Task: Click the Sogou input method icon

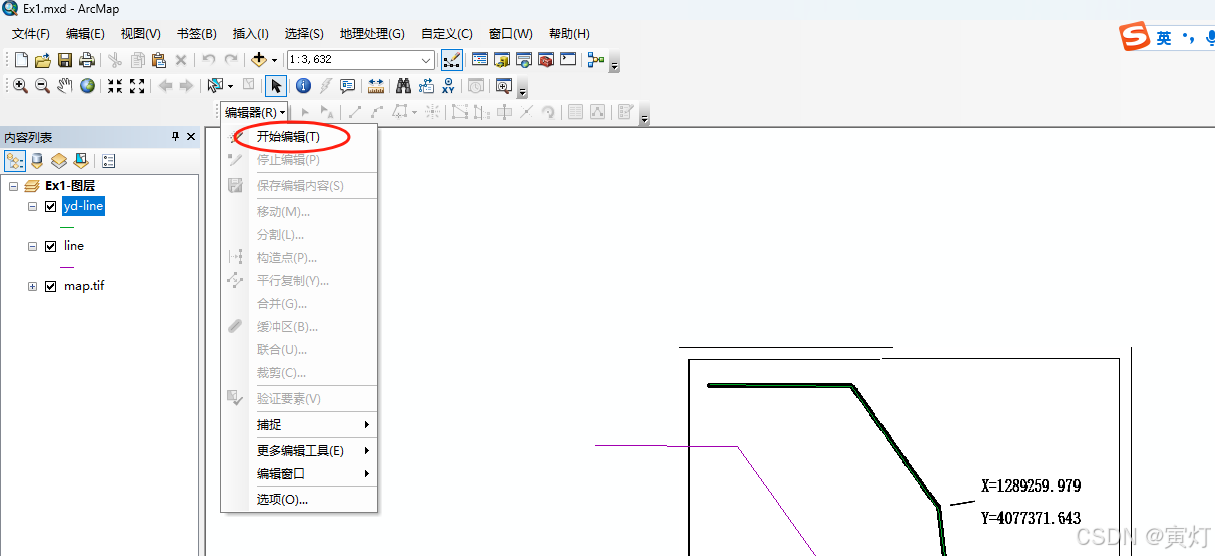Action: click(x=1135, y=38)
